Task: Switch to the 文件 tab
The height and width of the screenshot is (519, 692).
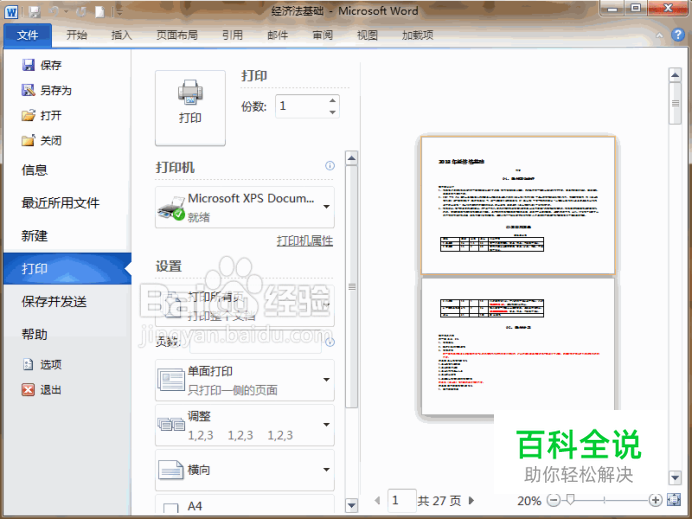Action: pos(27,35)
